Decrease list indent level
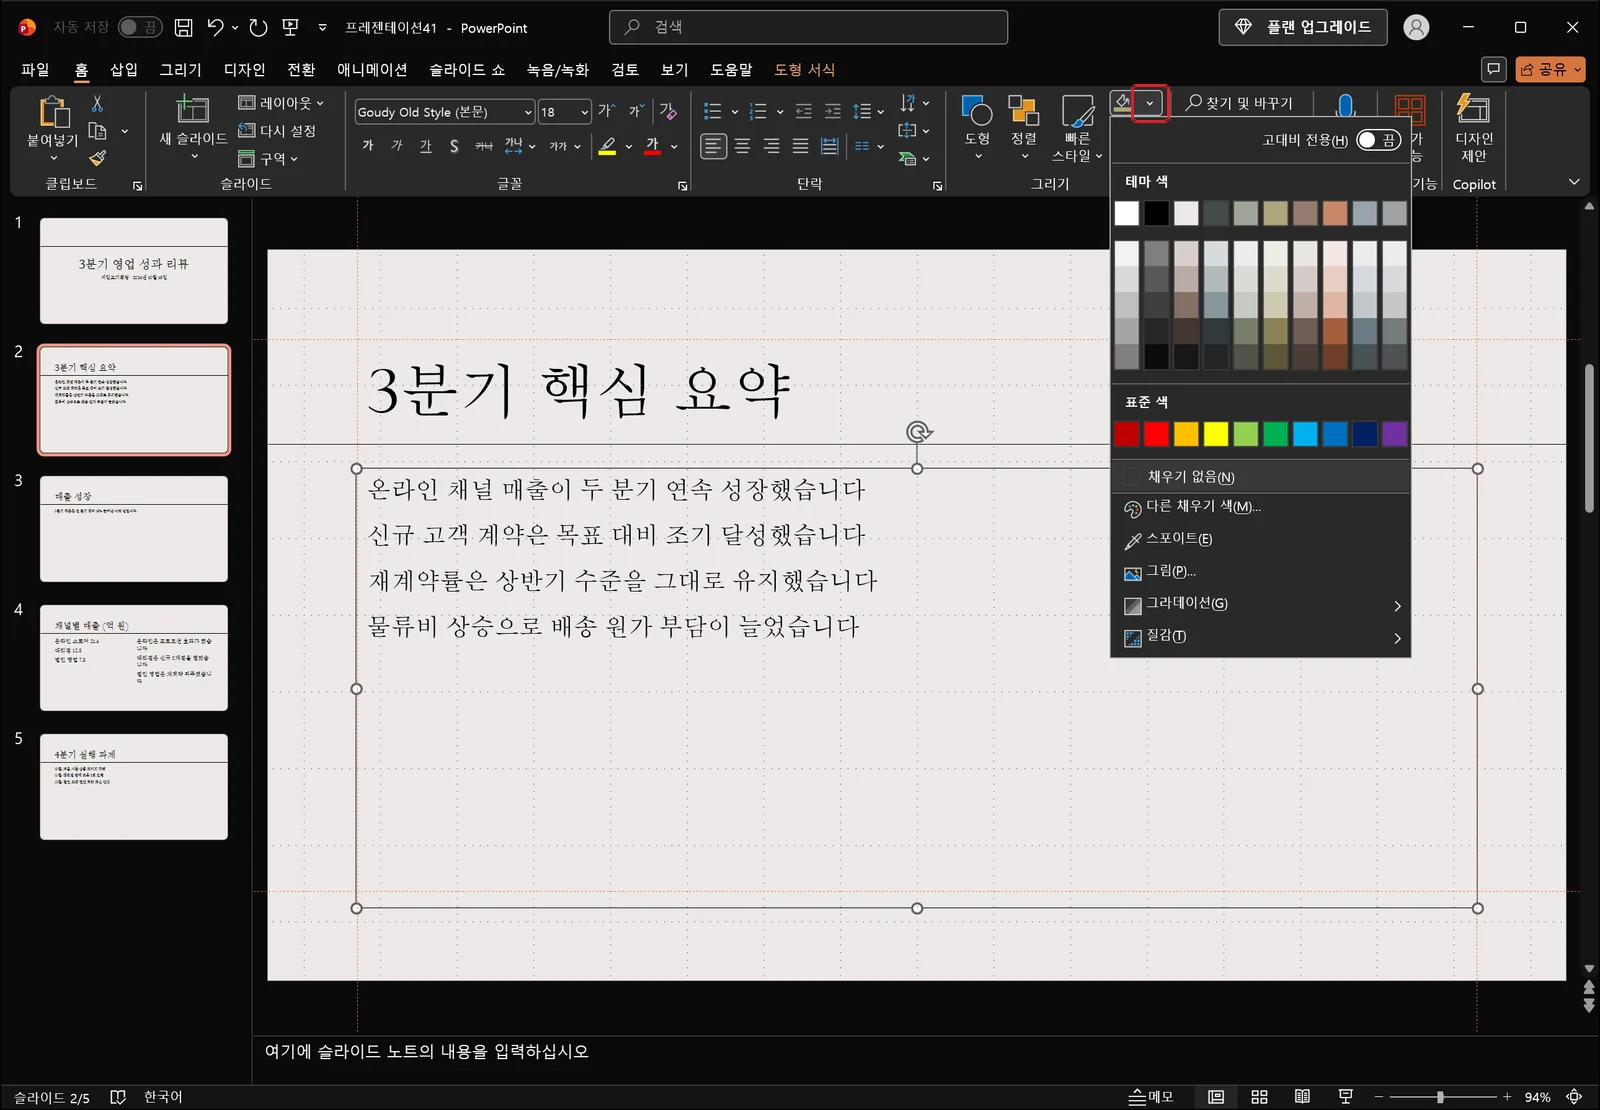The height and width of the screenshot is (1110, 1600). coord(803,111)
